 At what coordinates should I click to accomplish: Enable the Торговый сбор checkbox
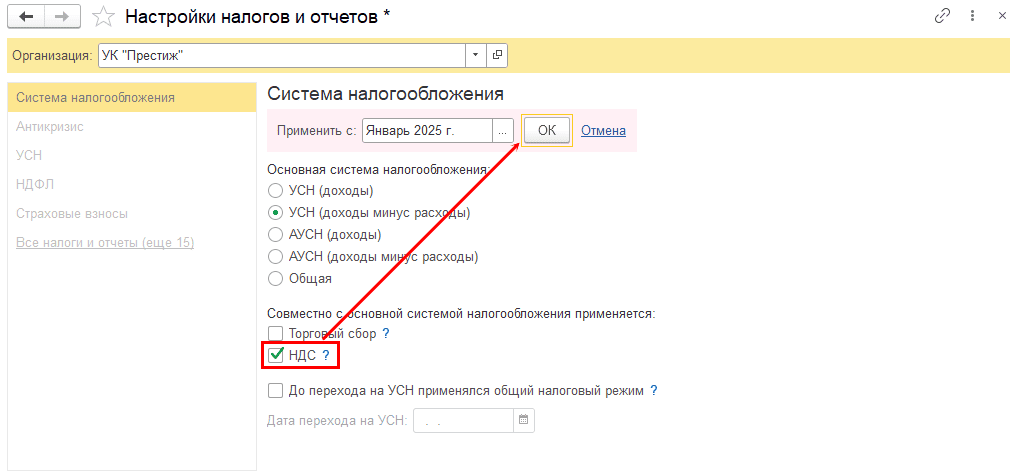276,333
